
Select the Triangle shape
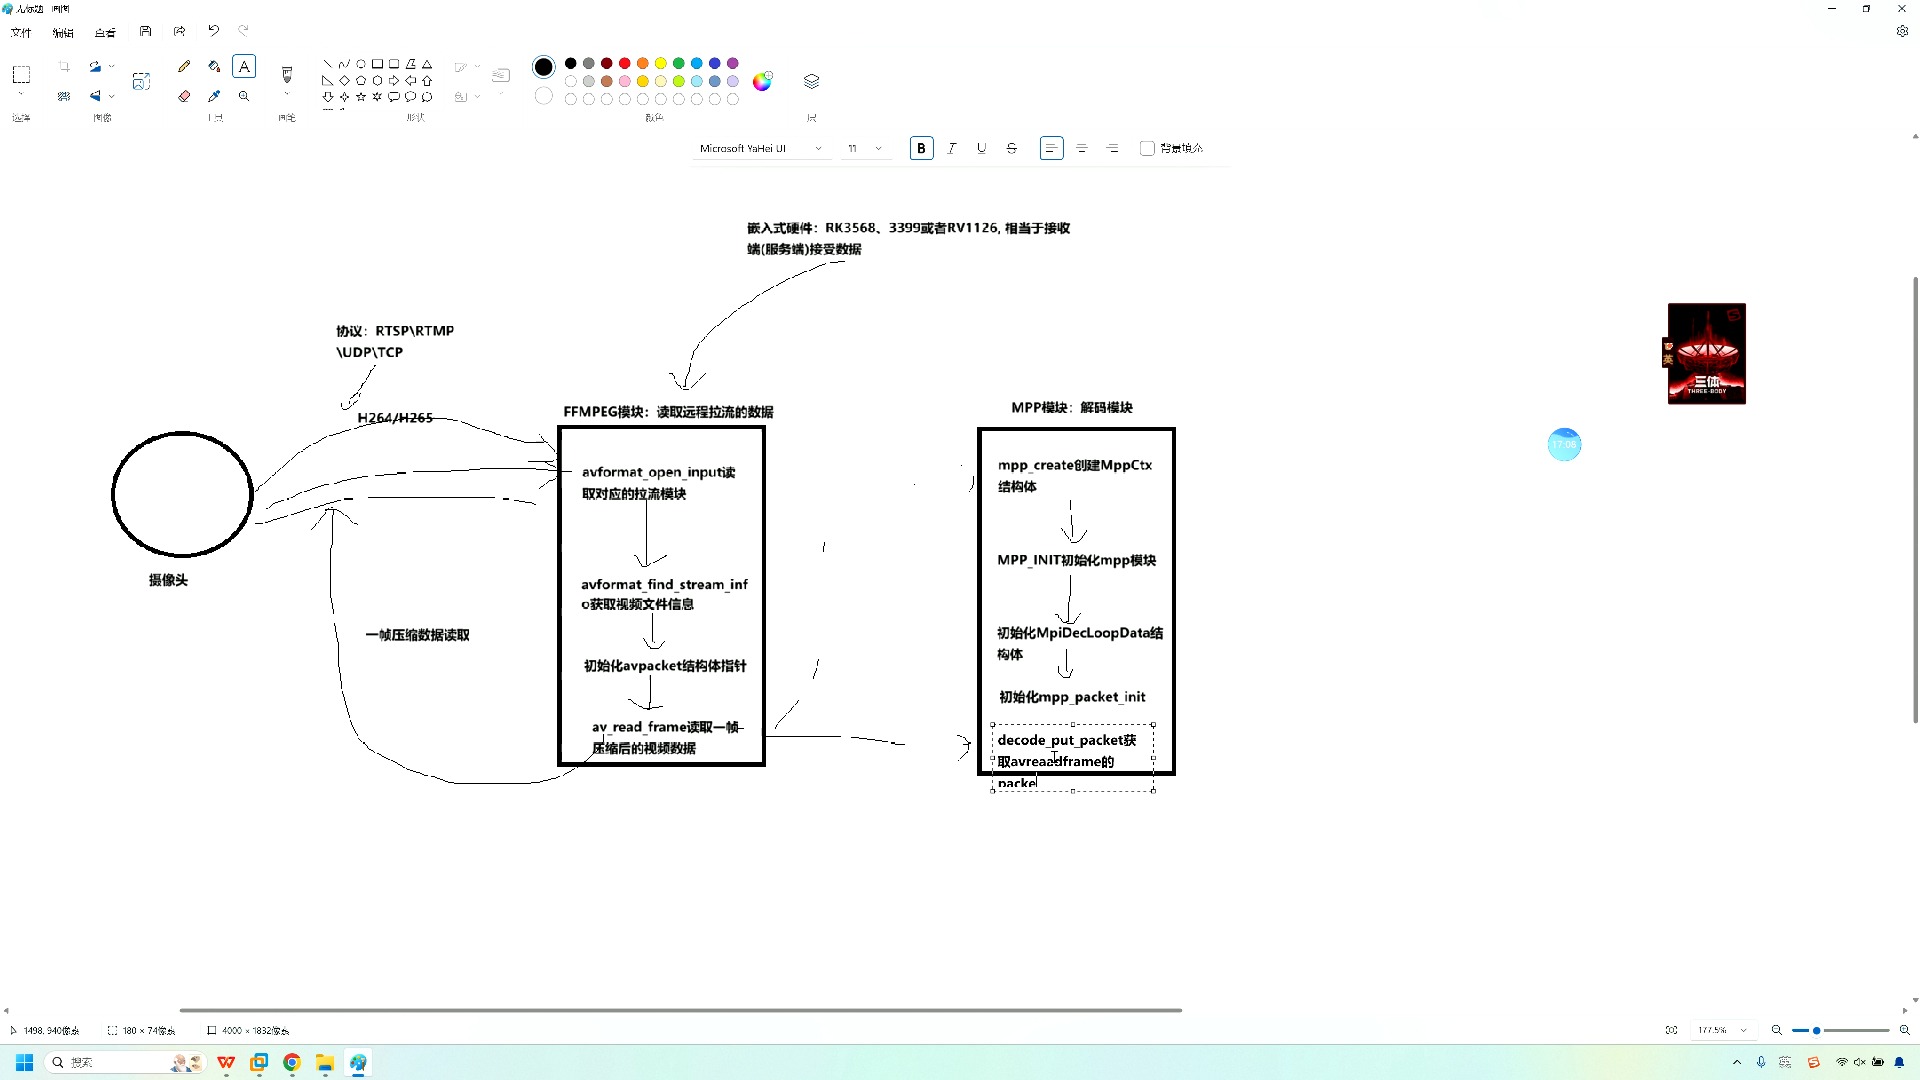pos(427,63)
